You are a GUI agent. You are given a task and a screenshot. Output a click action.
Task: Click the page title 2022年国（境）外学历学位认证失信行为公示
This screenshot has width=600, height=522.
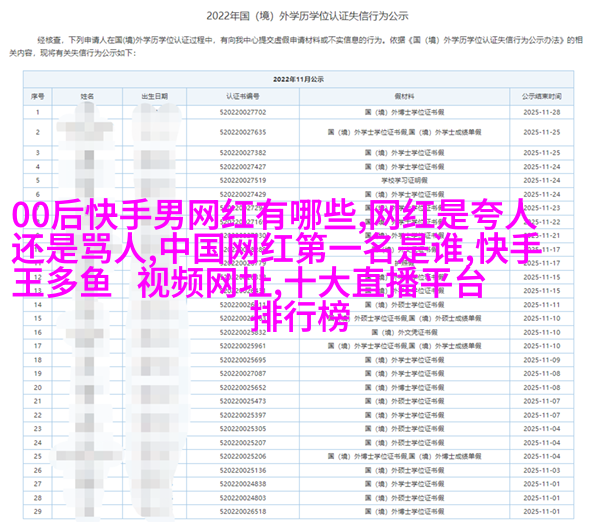pyautogui.click(x=307, y=16)
